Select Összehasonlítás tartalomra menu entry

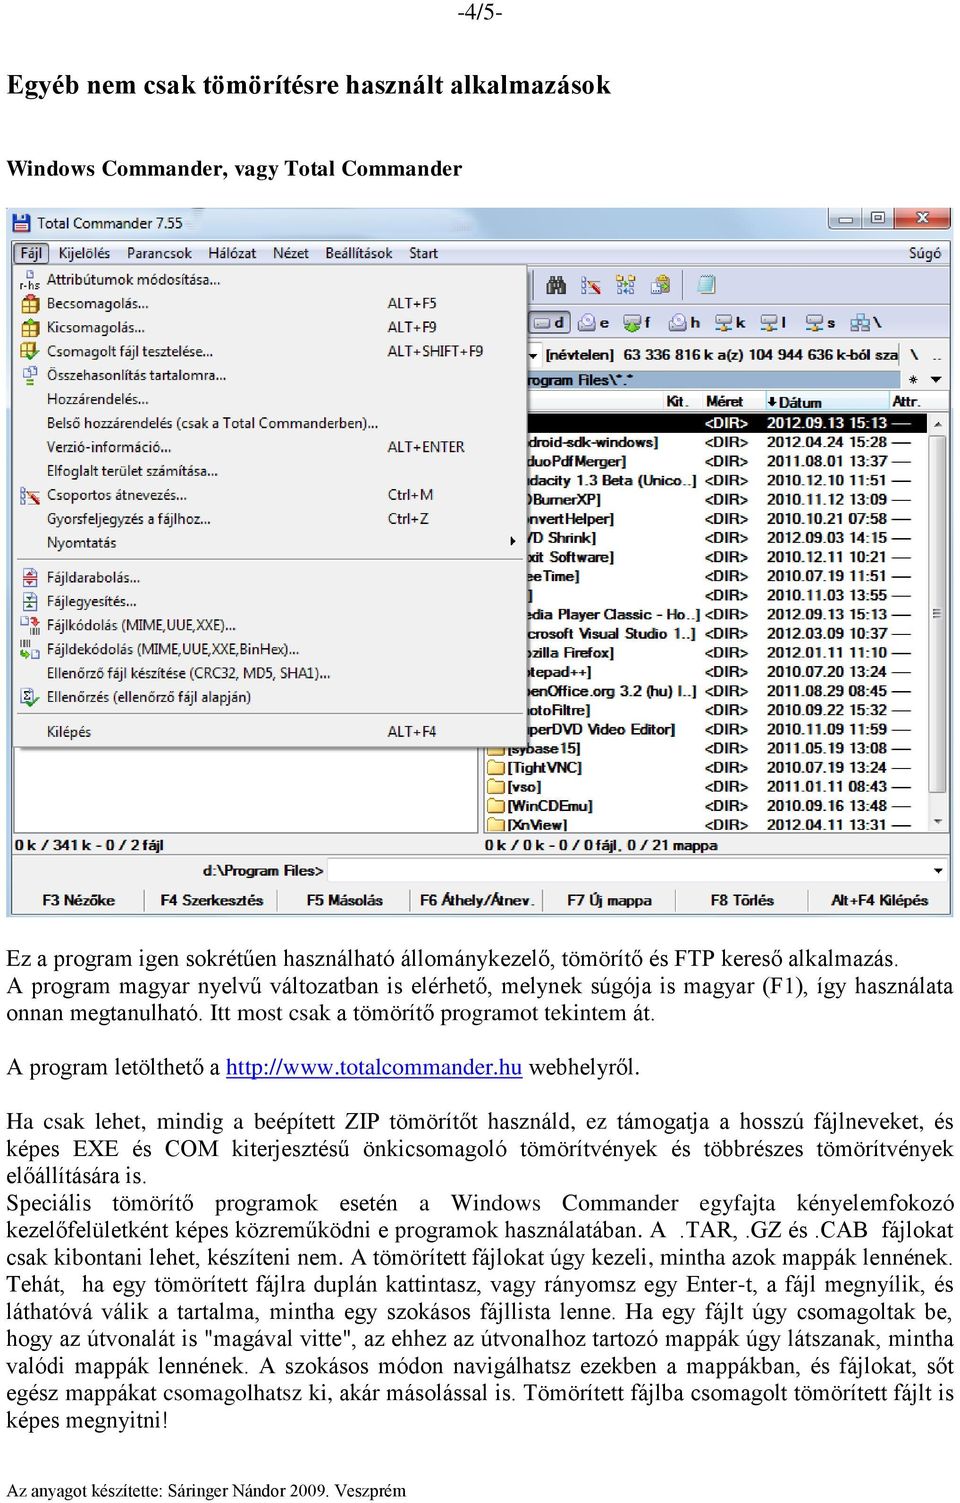tap(269, 375)
